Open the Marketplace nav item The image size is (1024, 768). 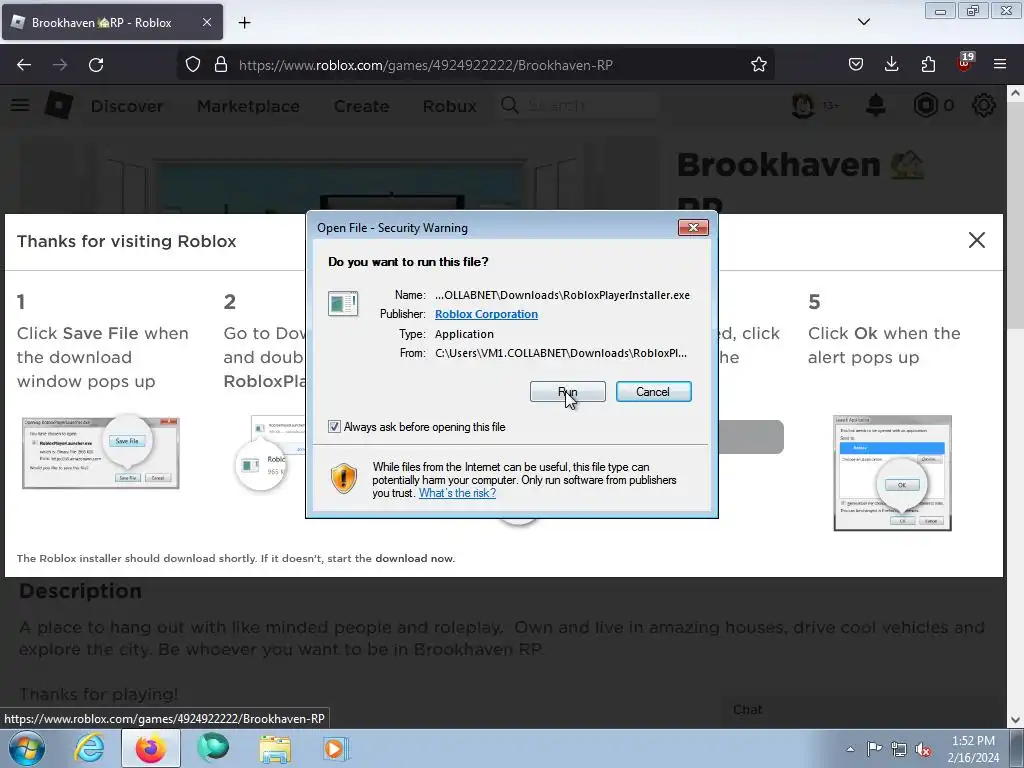click(248, 106)
